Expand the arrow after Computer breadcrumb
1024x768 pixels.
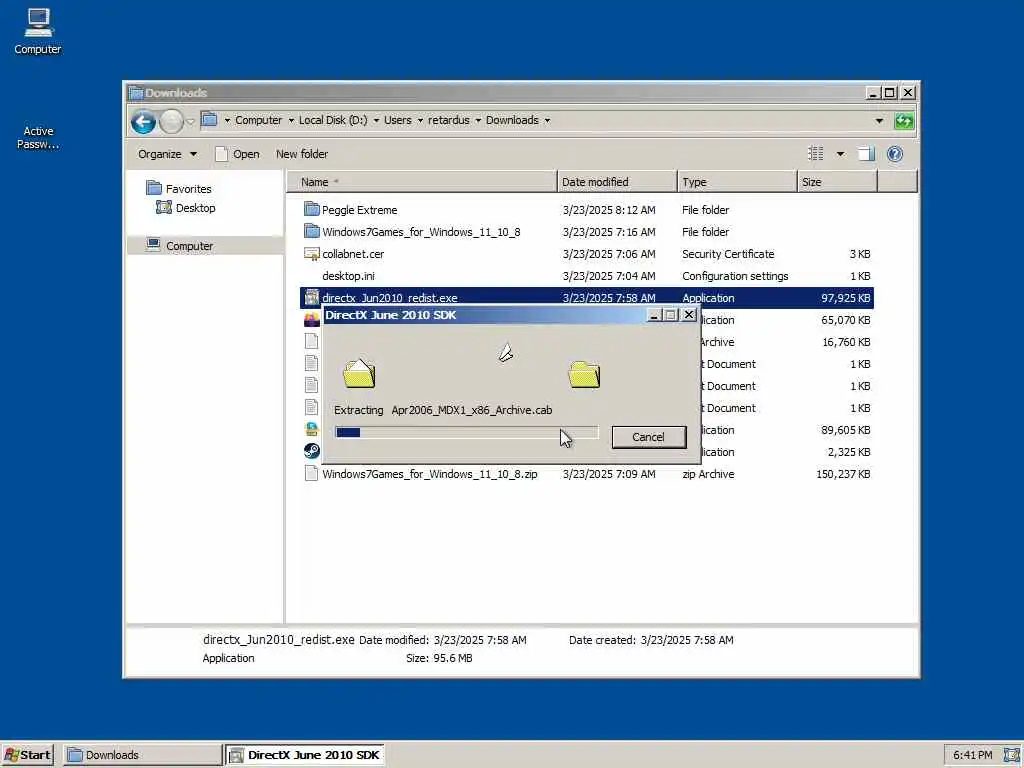coord(291,120)
